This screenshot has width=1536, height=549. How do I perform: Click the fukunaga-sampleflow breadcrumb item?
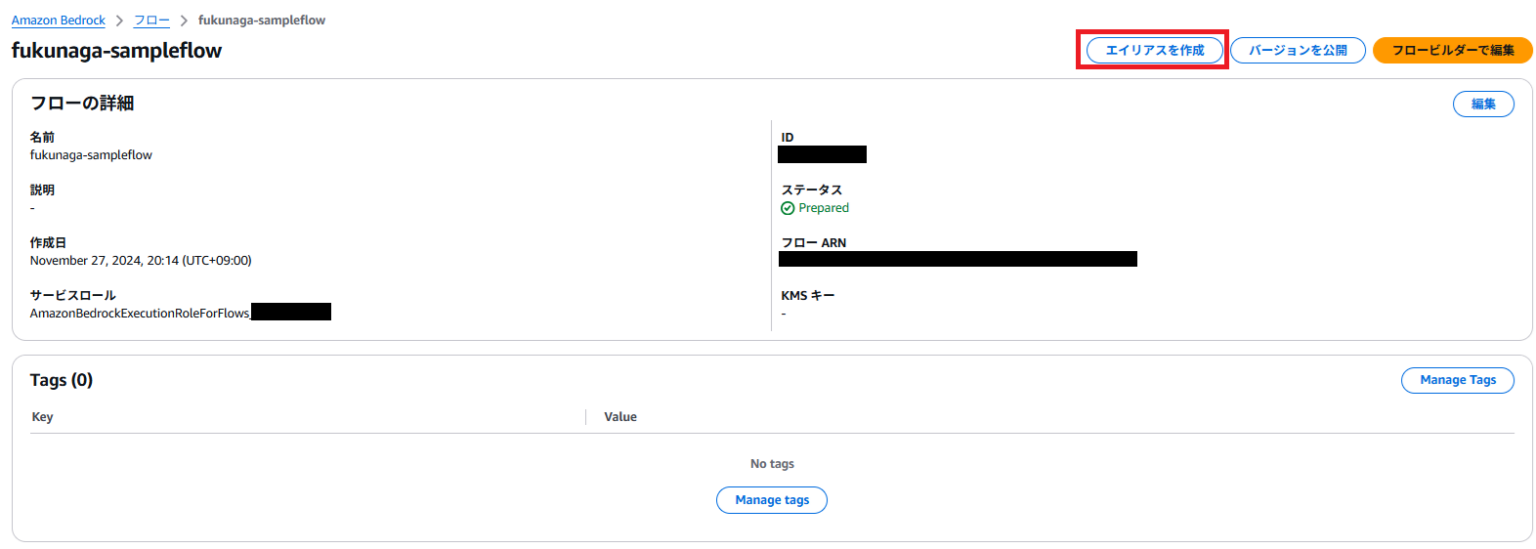pos(262,20)
